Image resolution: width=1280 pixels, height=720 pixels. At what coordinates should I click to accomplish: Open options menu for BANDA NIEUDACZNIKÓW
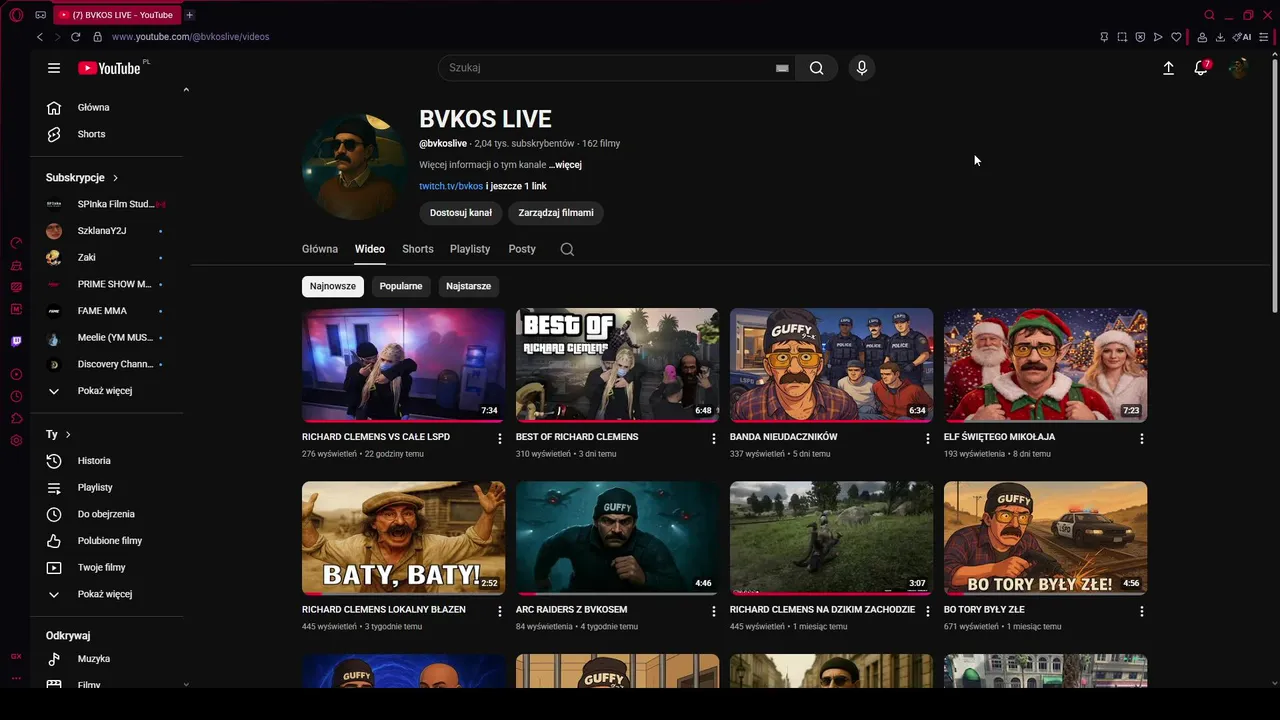(x=928, y=439)
